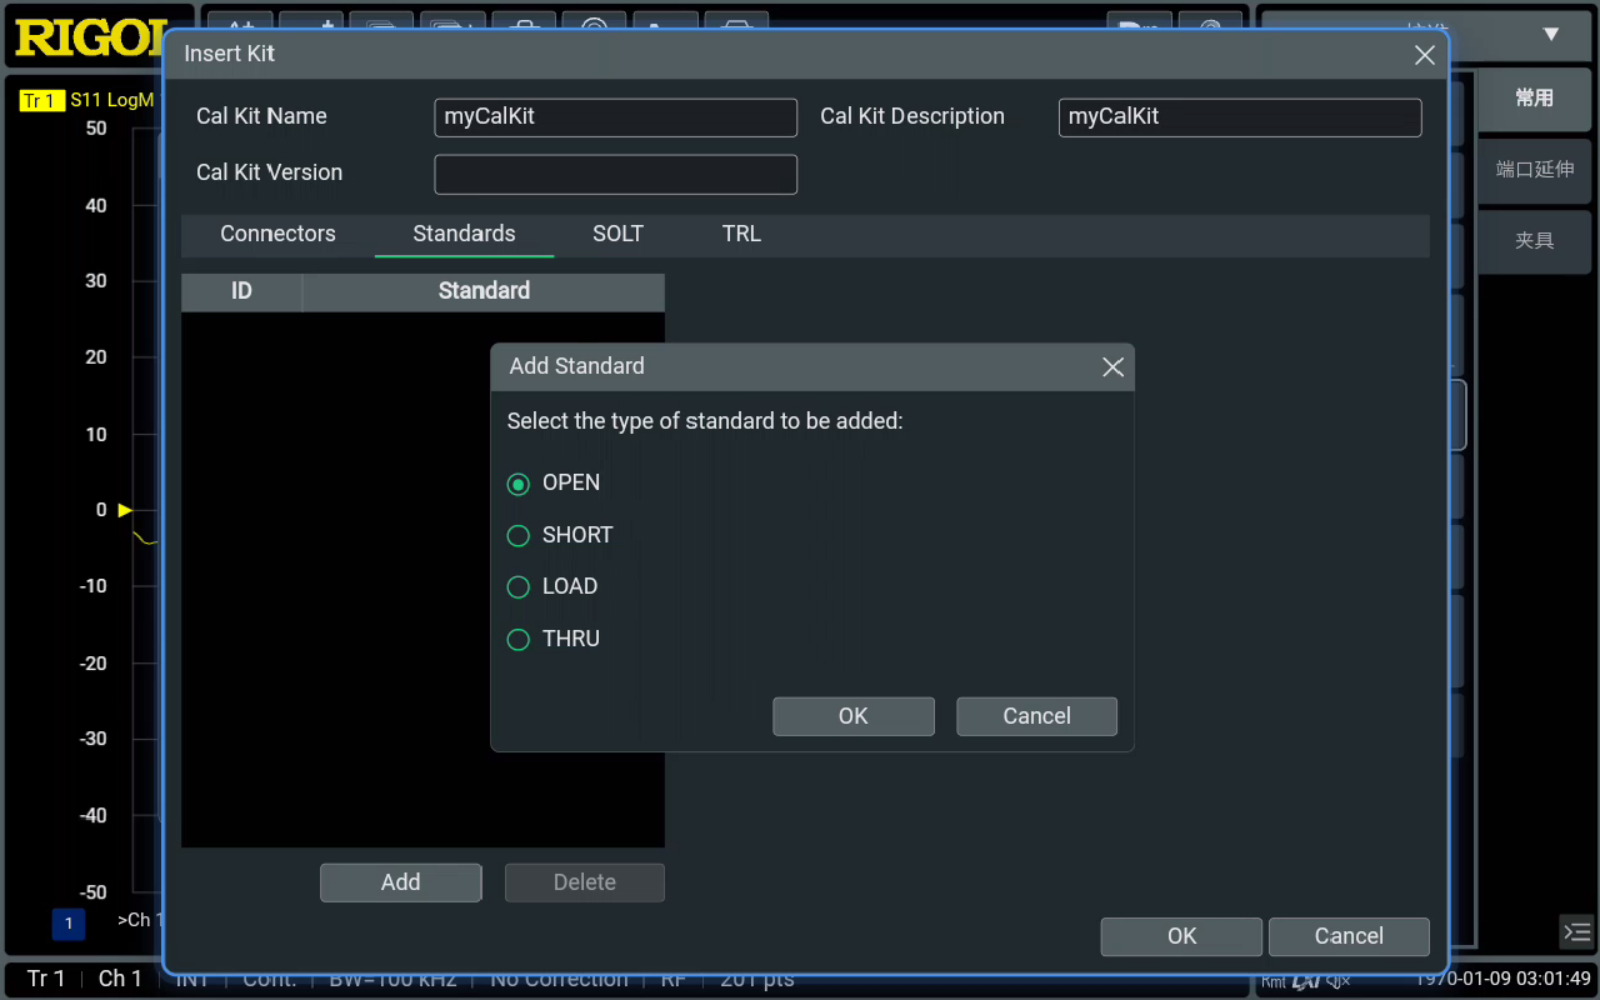Click the ID column header

pos(241,292)
